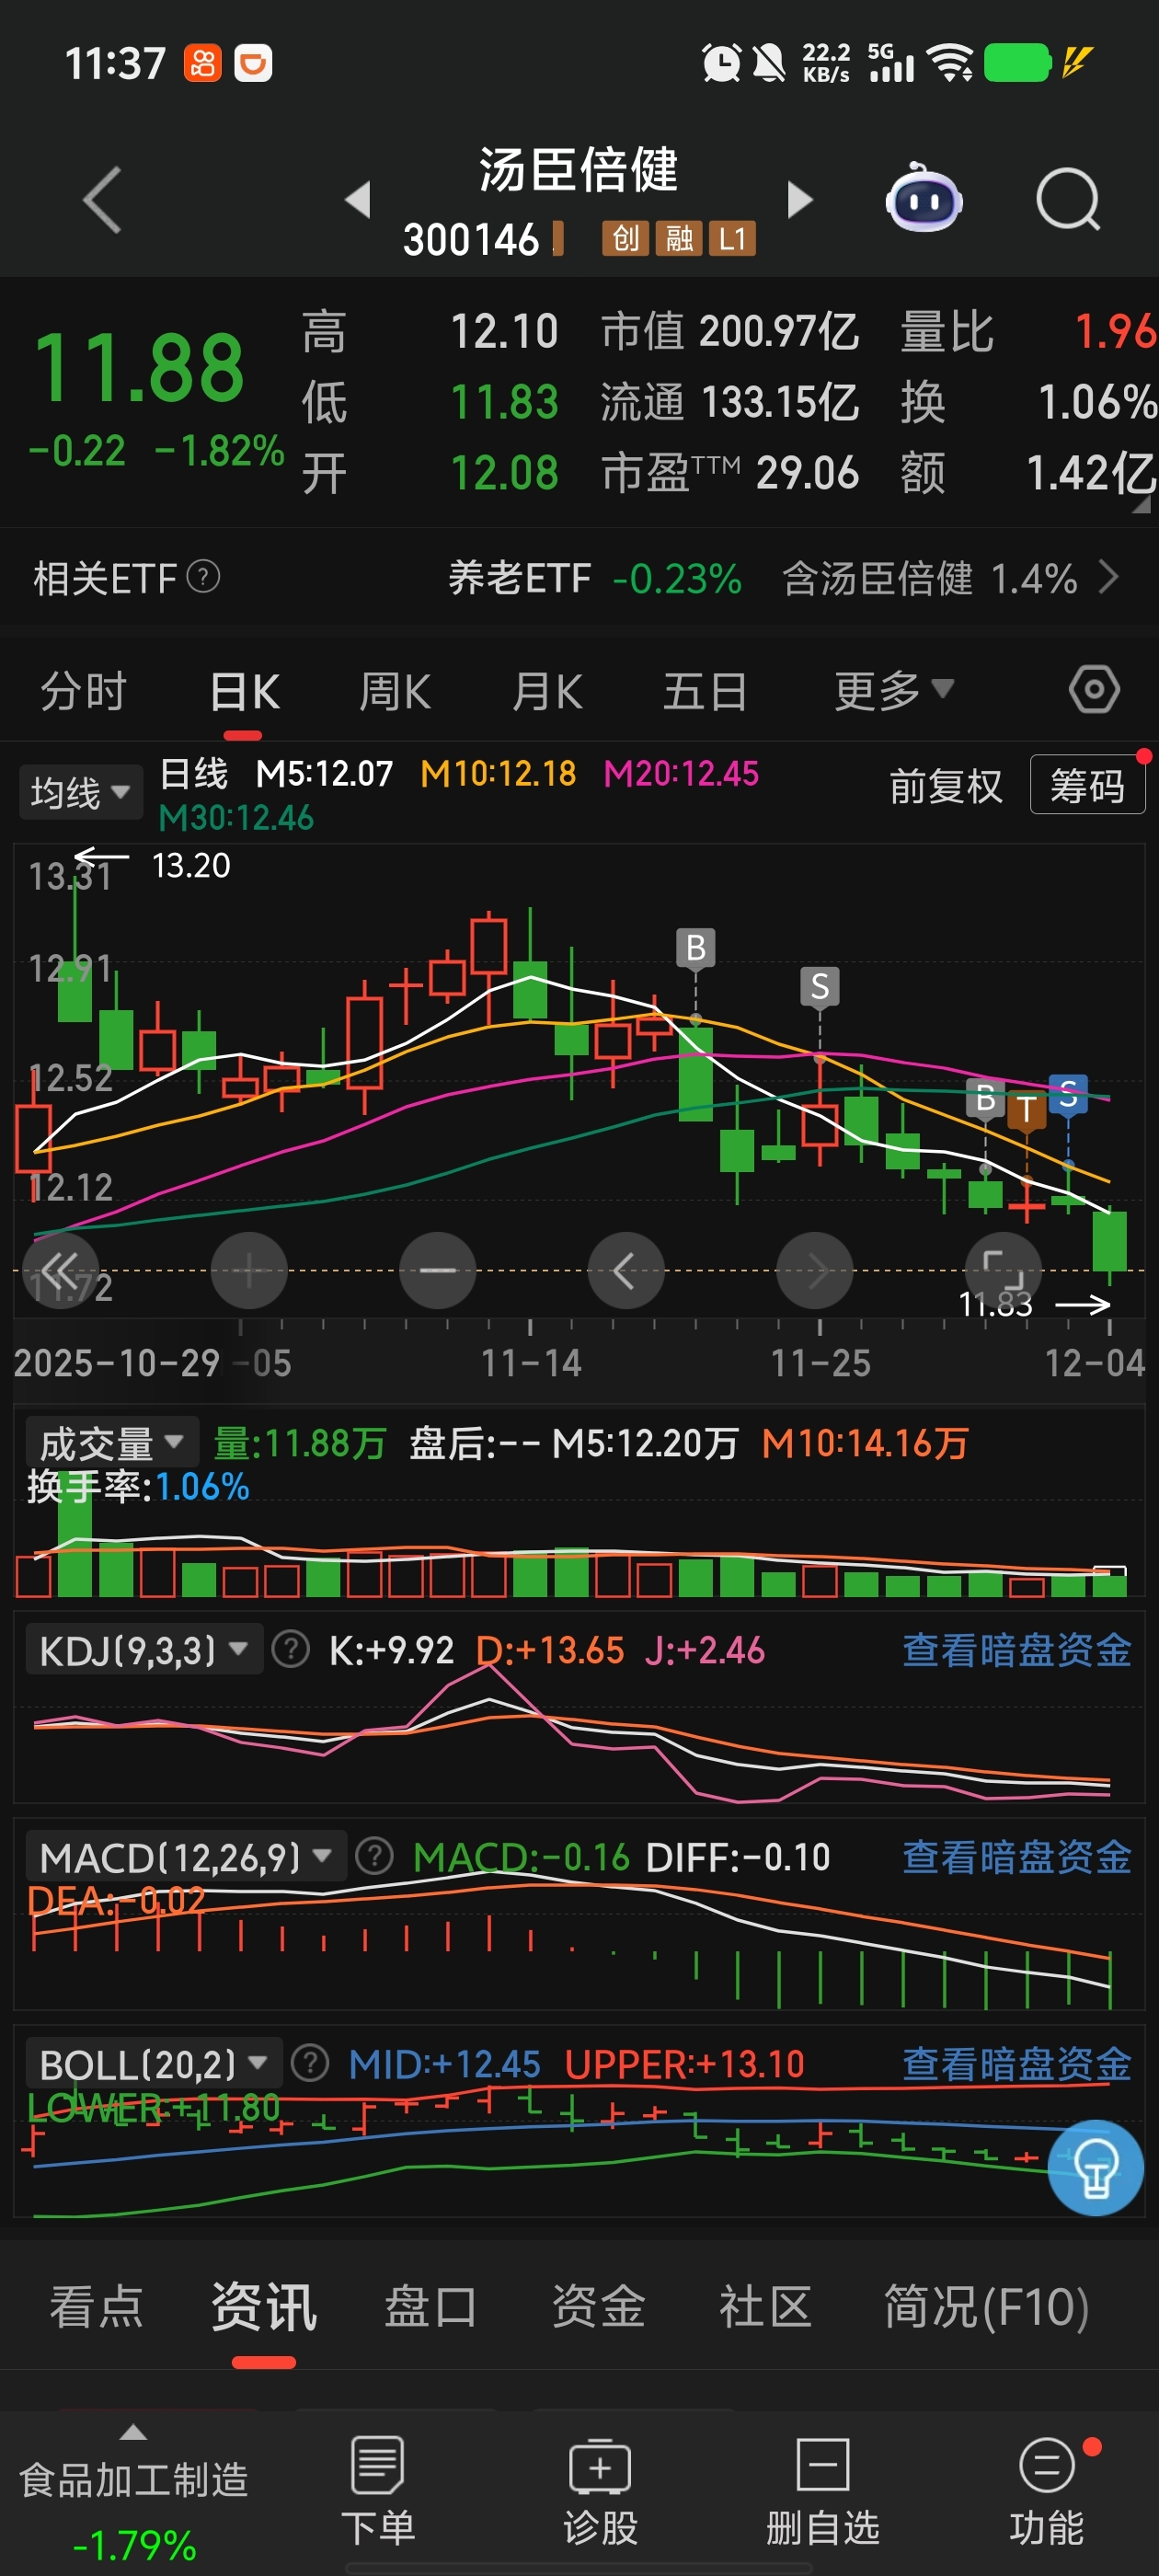Open 查看暗盘资金 link in BOLL row
The height and width of the screenshot is (2576, 1159).
point(1016,2064)
